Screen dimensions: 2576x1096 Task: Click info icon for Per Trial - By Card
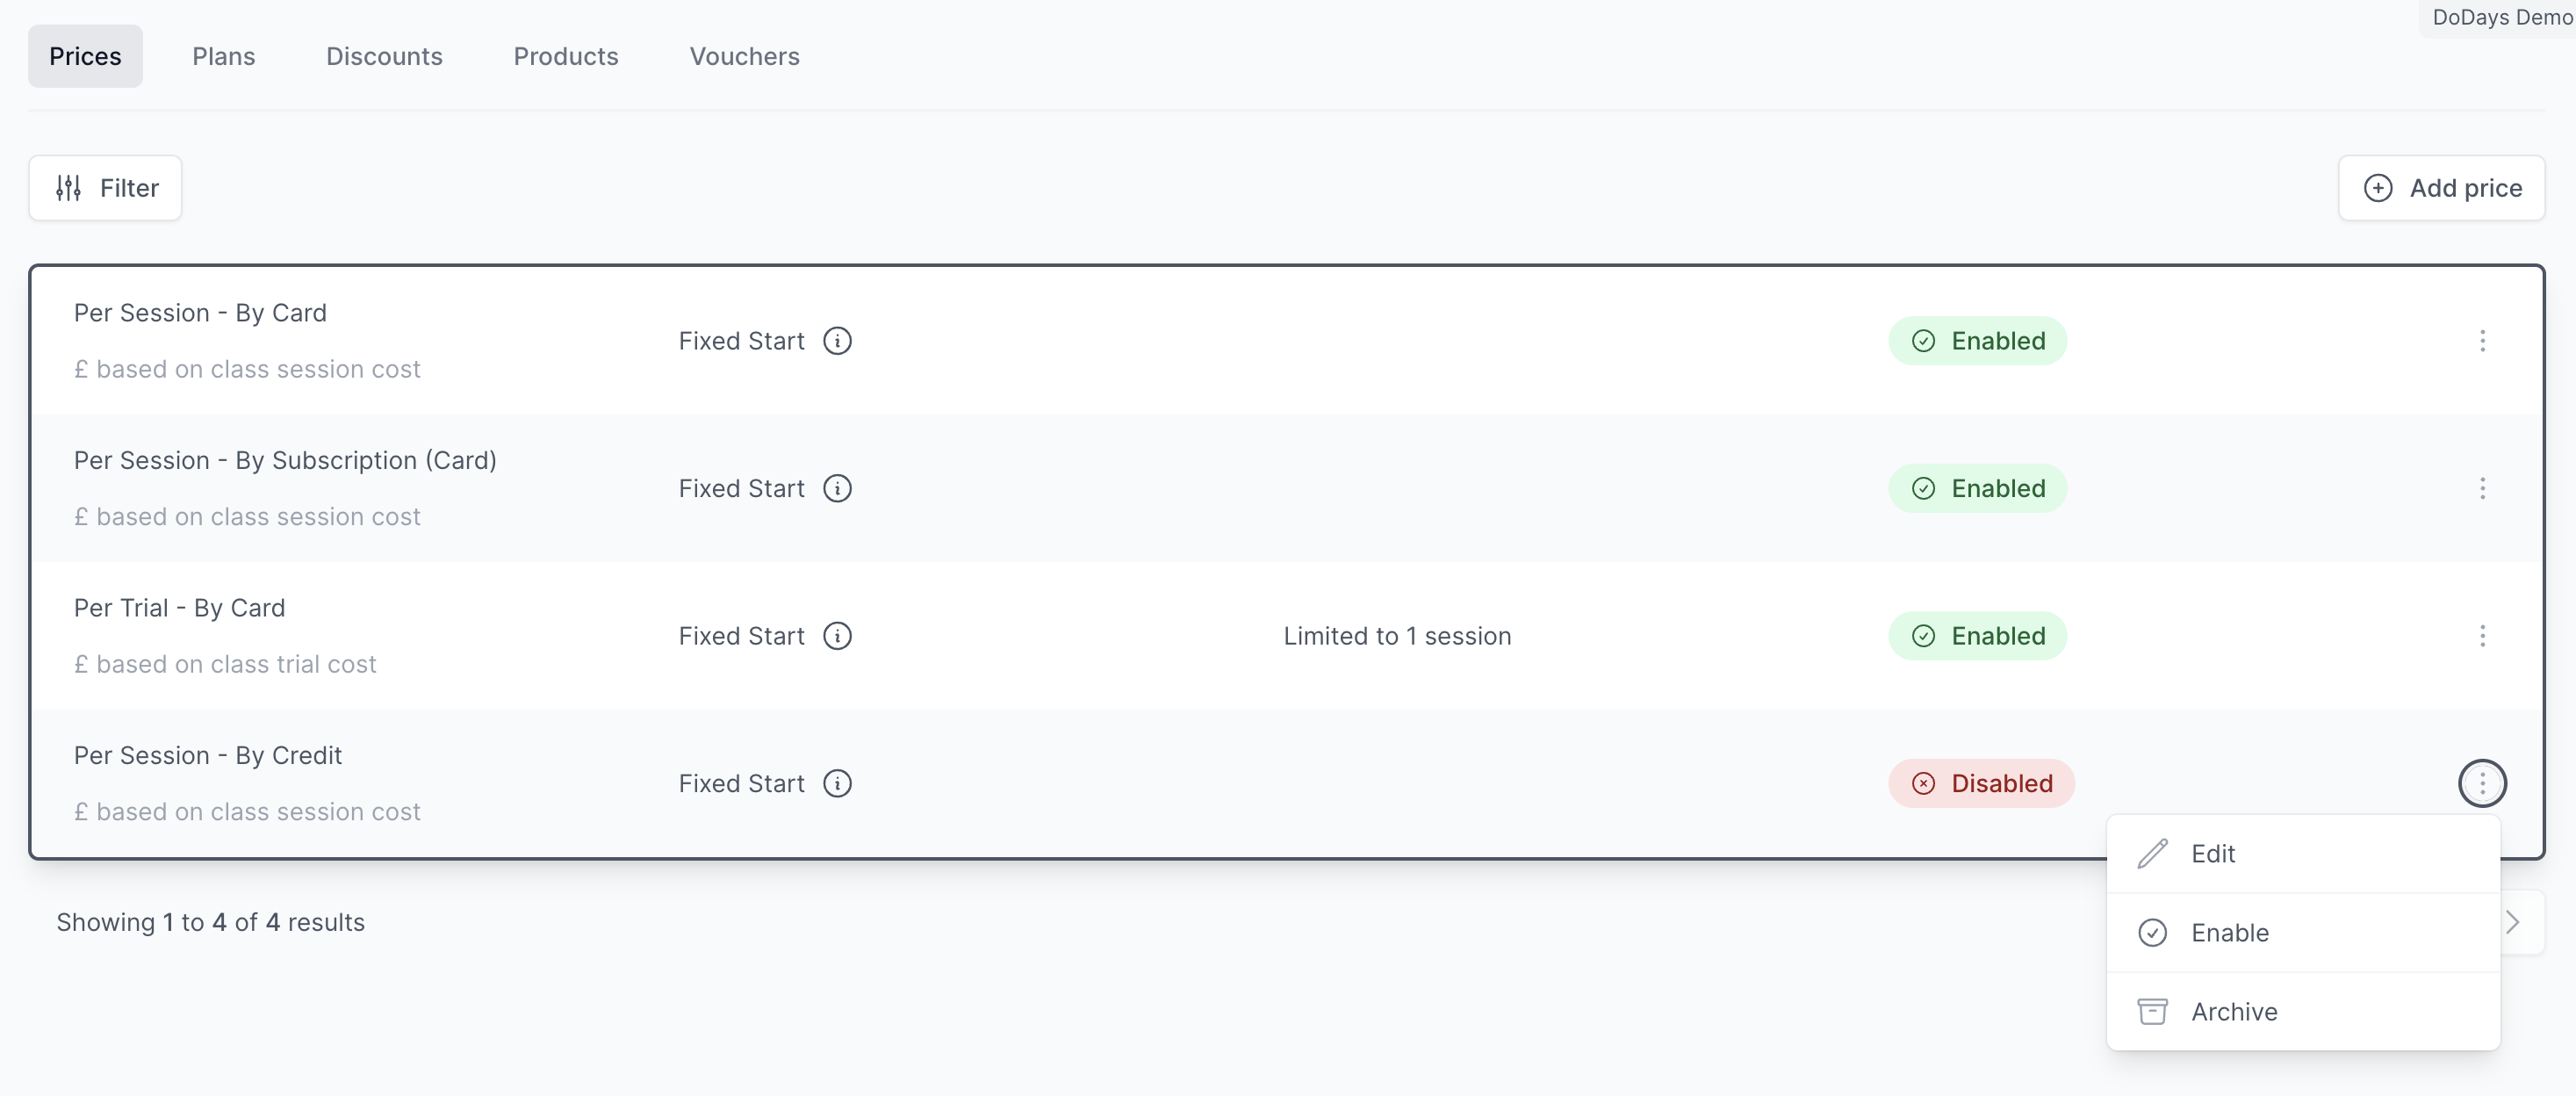click(x=837, y=636)
